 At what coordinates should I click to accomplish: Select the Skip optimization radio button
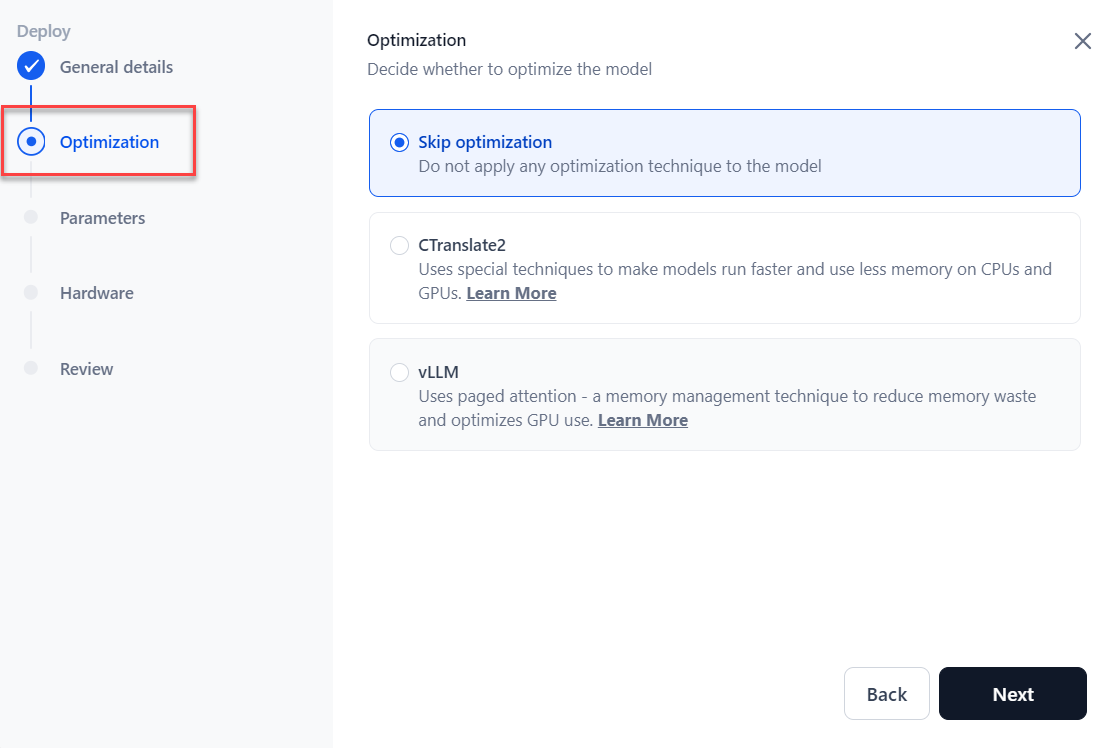[x=399, y=142]
